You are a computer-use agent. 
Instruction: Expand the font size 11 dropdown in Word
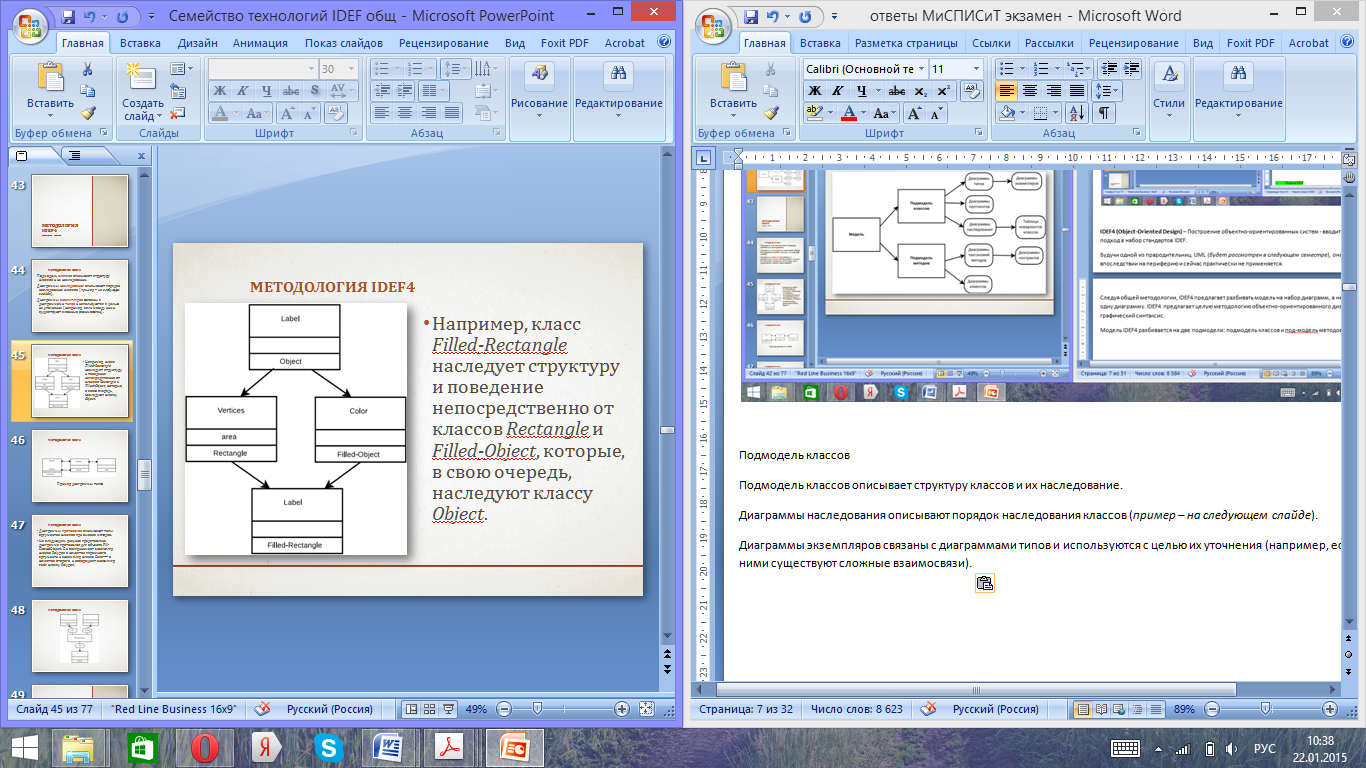coord(977,69)
